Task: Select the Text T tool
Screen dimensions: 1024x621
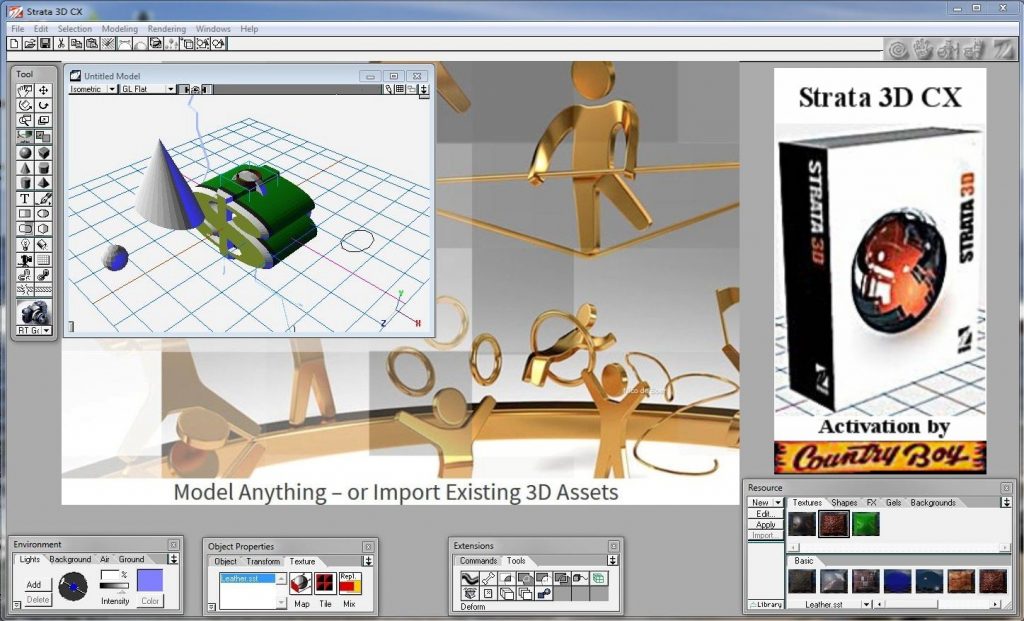Action: point(25,199)
